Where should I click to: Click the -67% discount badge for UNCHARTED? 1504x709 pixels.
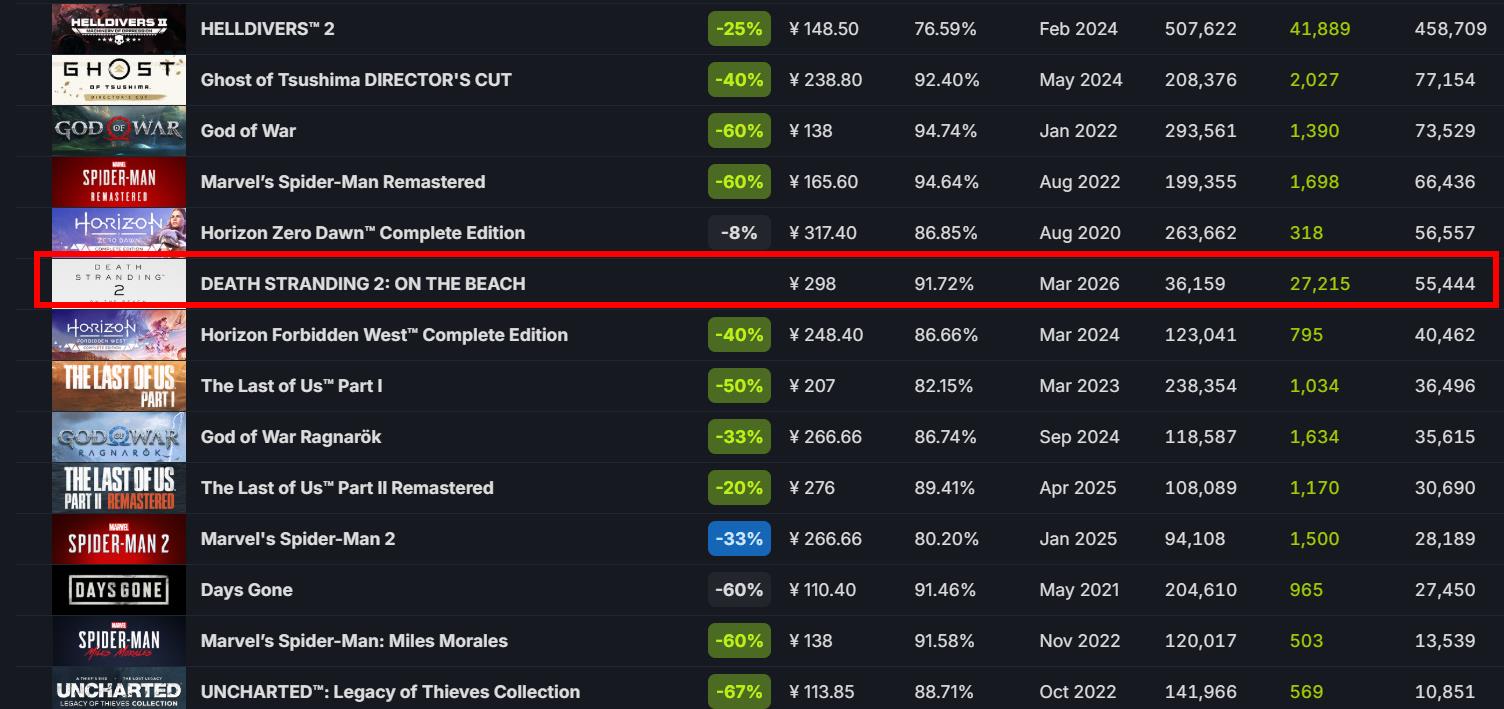(x=739, y=692)
